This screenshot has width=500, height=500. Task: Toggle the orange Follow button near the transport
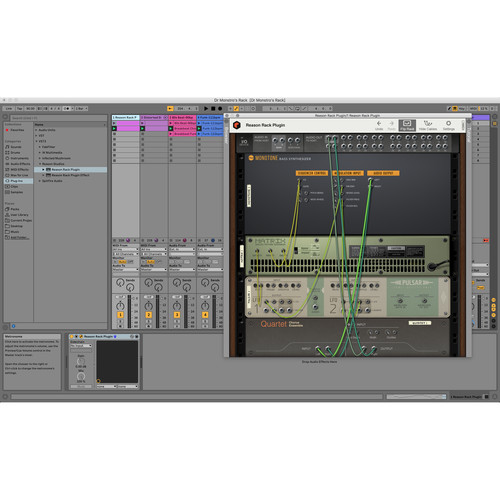click(x=170, y=108)
